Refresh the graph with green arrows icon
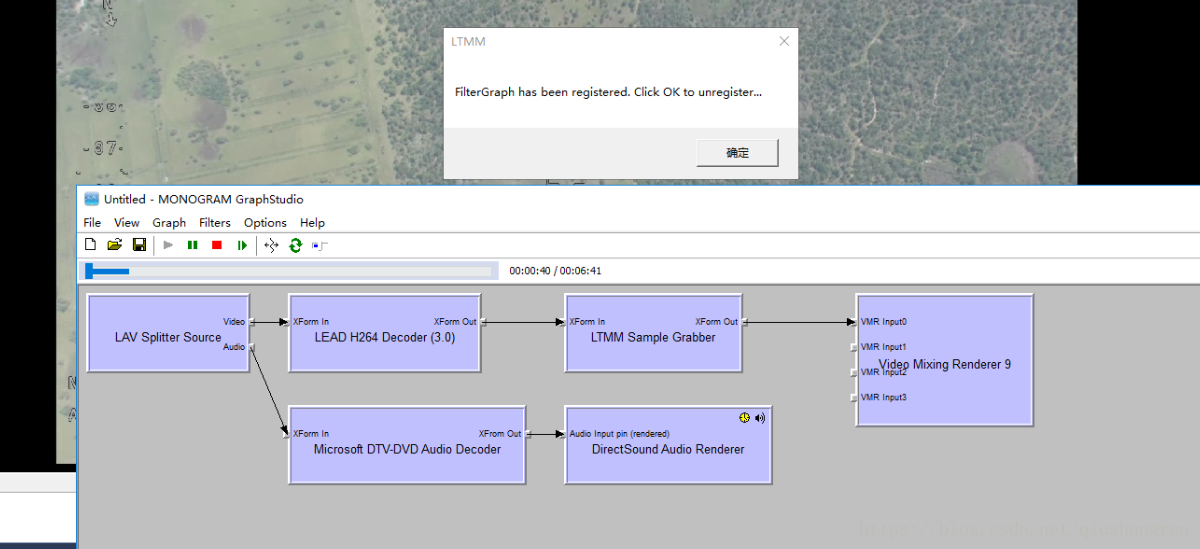This screenshot has width=1200, height=549. click(x=295, y=245)
